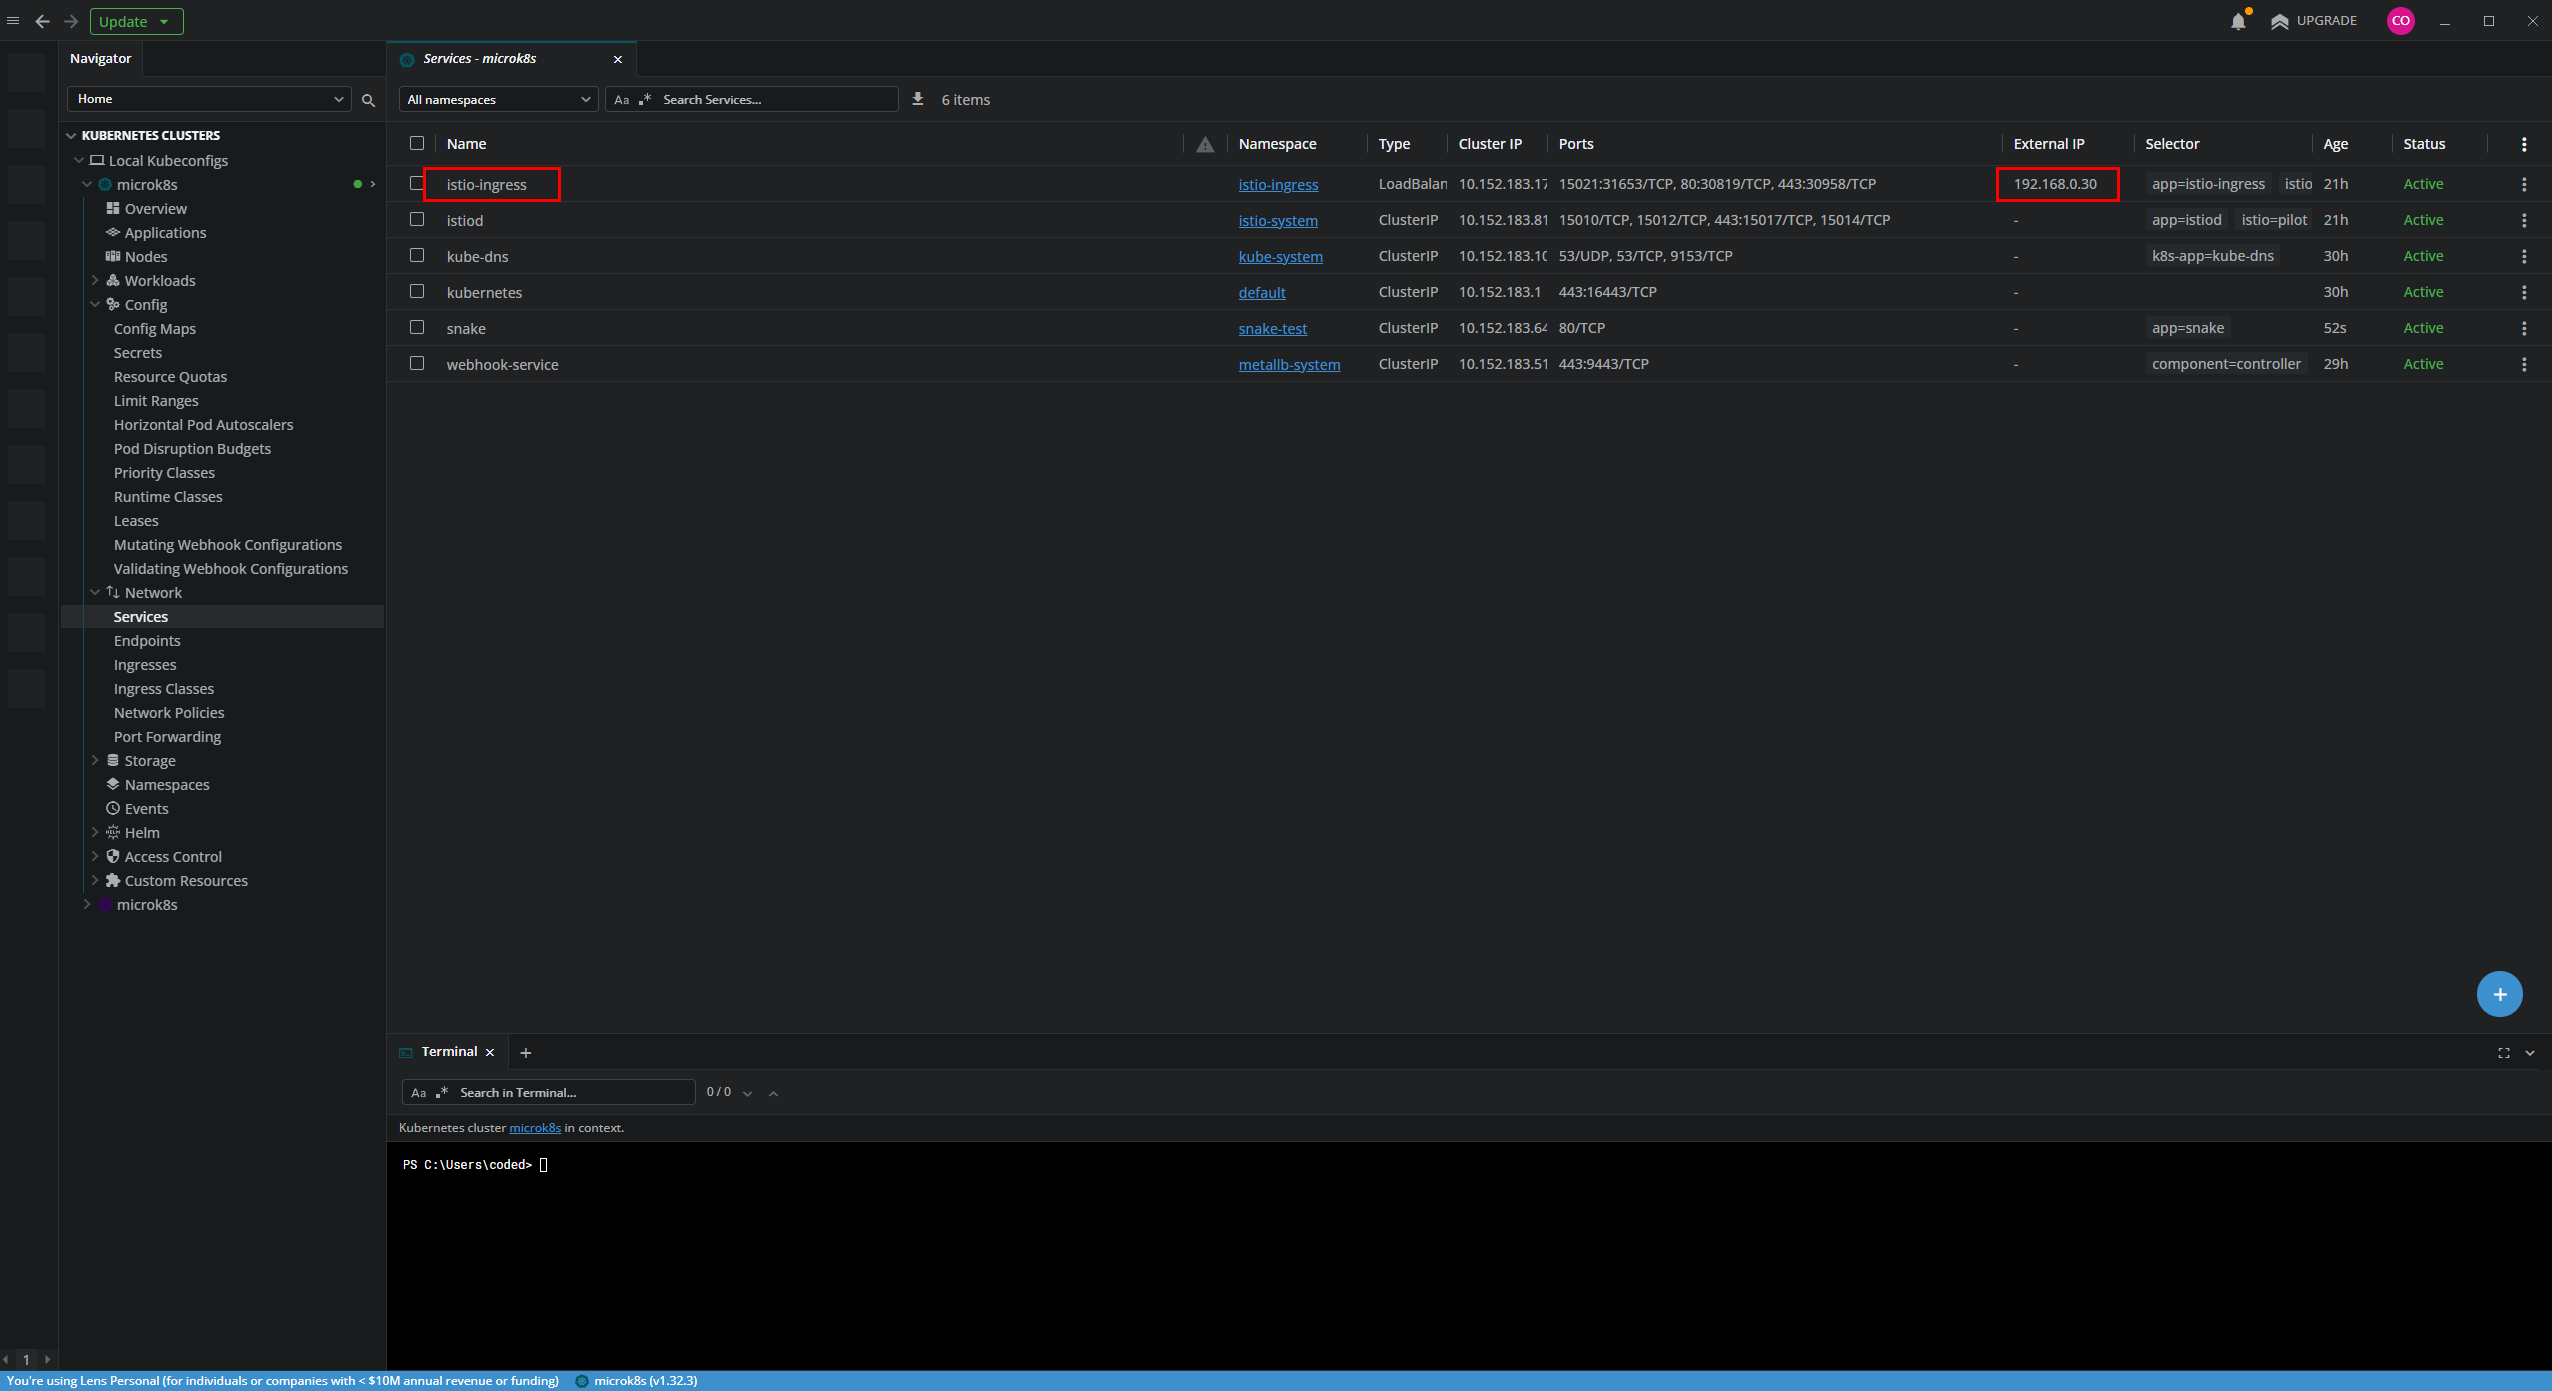Viewport: 2552px width, 1391px height.
Task: Expand the Helm tree node
Action: point(95,832)
